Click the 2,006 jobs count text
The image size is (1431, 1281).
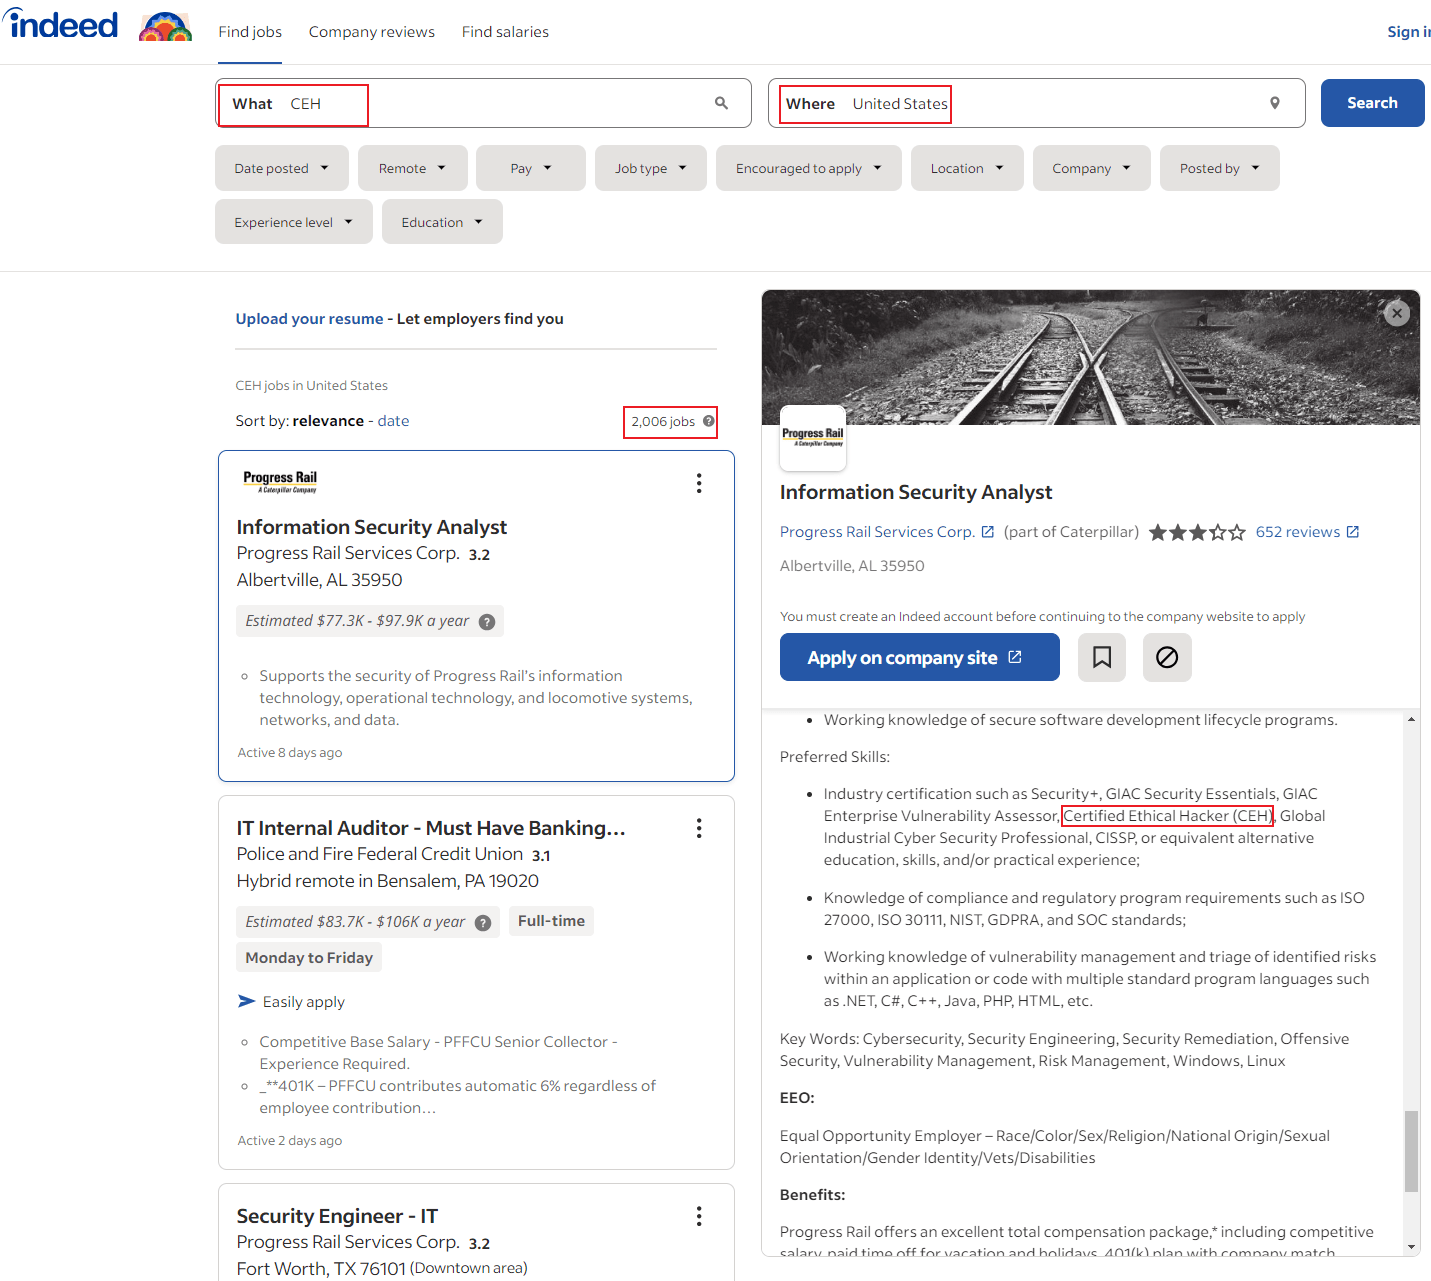(663, 422)
